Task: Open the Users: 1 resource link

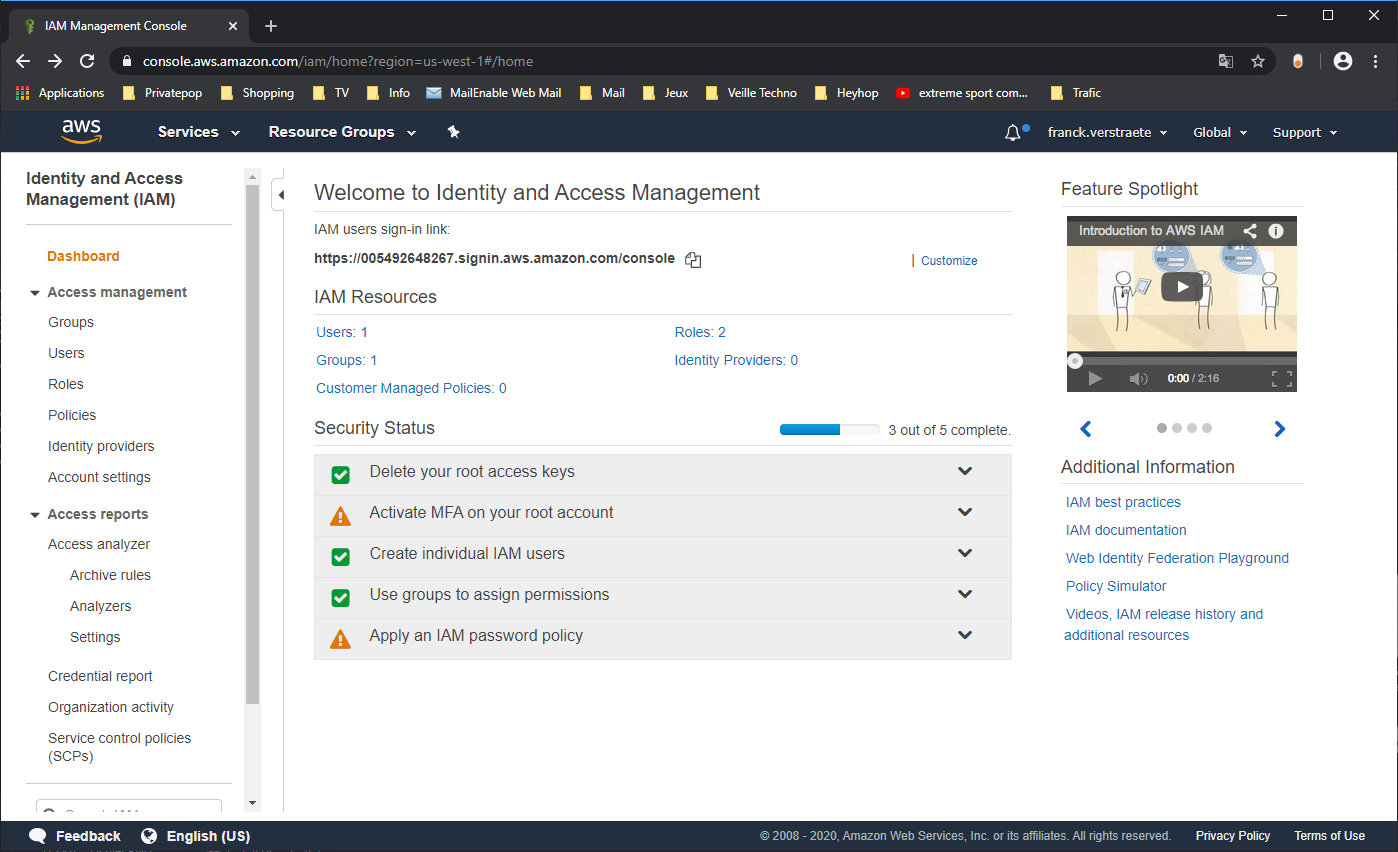Action: [x=342, y=332]
